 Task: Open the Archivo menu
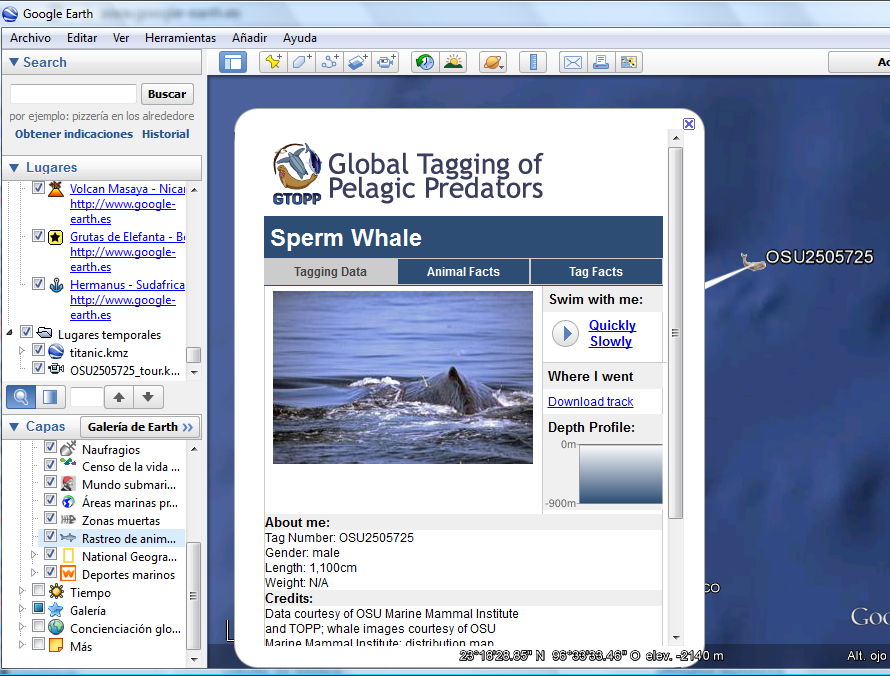click(30, 38)
